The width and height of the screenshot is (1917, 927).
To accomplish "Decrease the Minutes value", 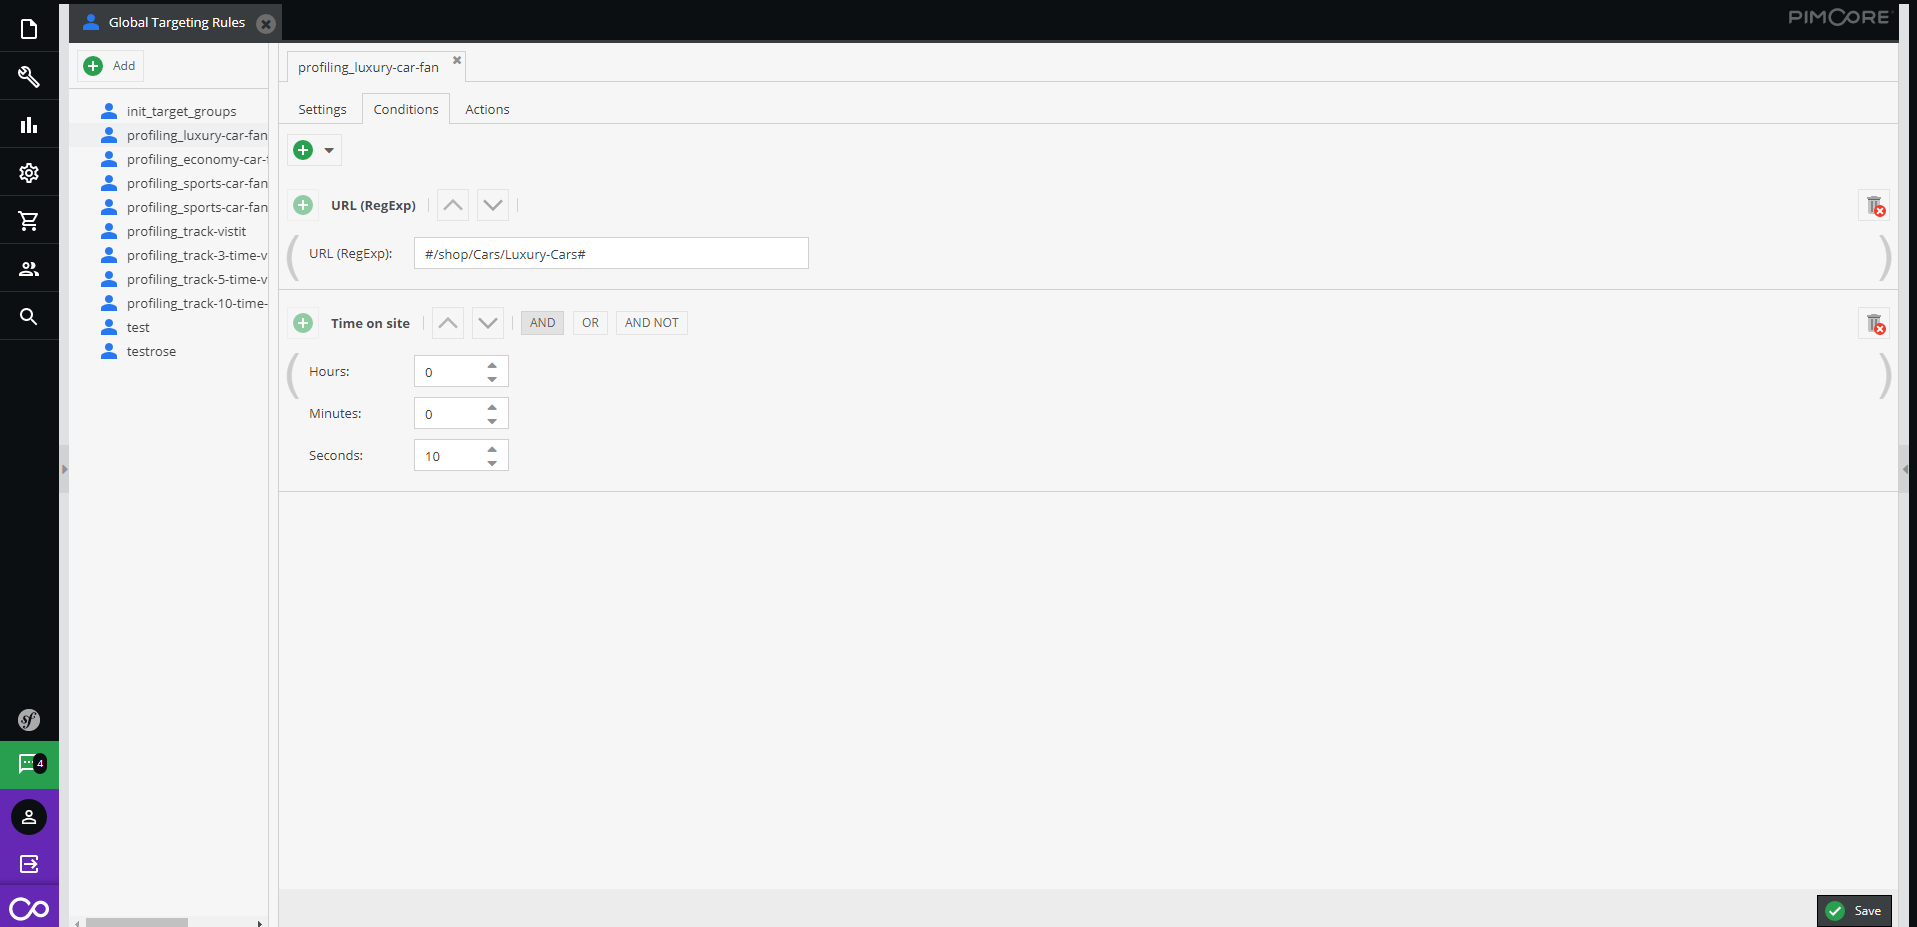I will tap(492, 421).
